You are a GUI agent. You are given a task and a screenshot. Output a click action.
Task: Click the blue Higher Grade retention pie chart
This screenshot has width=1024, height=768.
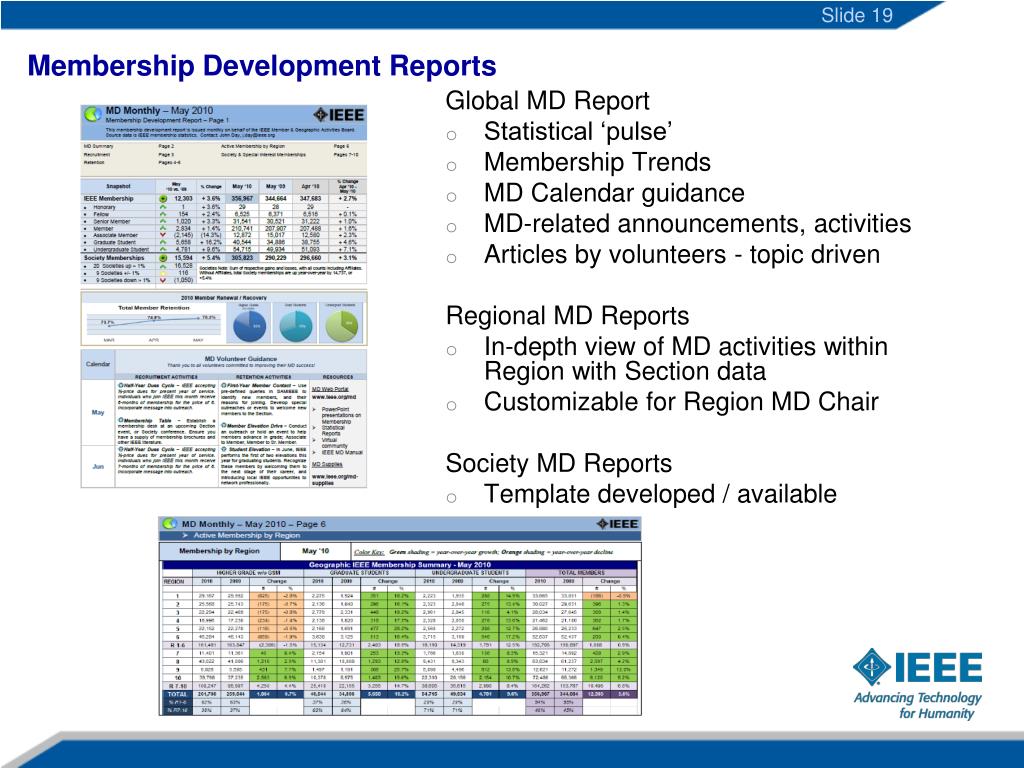pyautogui.click(x=249, y=325)
